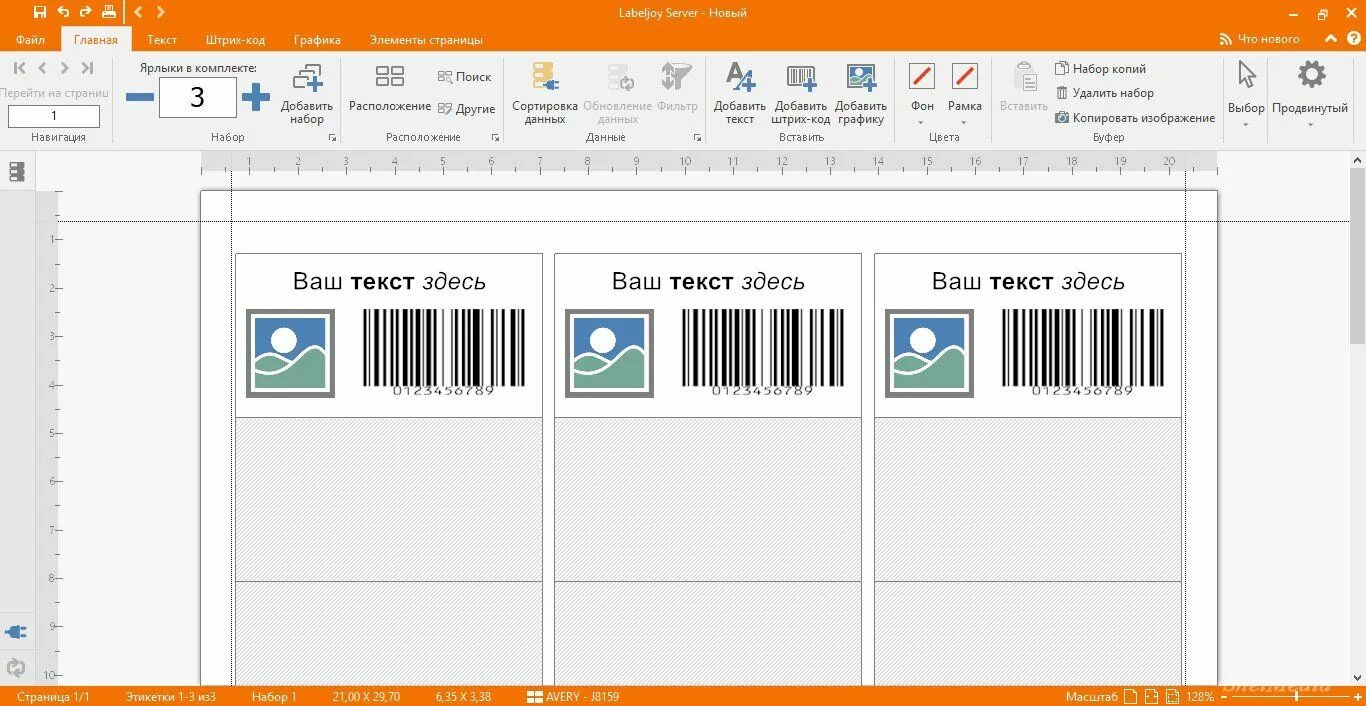The width and height of the screenshot is (1366, 706).
Task: Click the Другие layouts button
Action: tap(466, 109)
